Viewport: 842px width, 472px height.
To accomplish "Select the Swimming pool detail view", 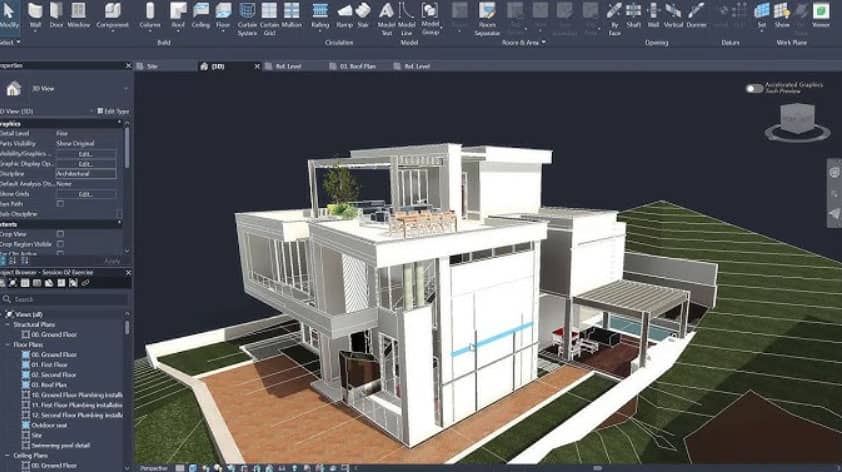I will click(61, 446).
